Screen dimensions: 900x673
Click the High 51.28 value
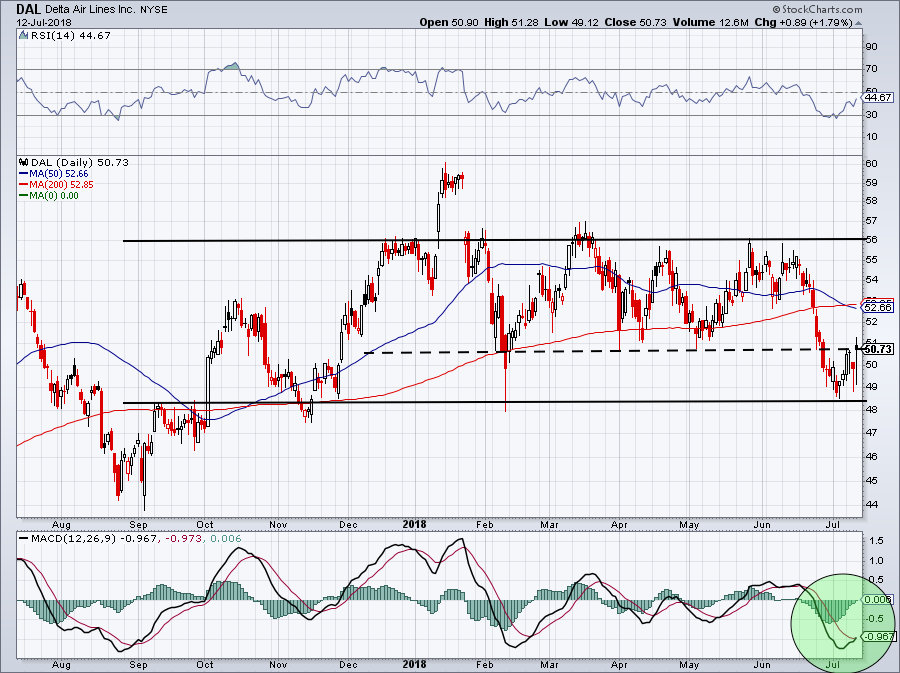click(511, 22)
